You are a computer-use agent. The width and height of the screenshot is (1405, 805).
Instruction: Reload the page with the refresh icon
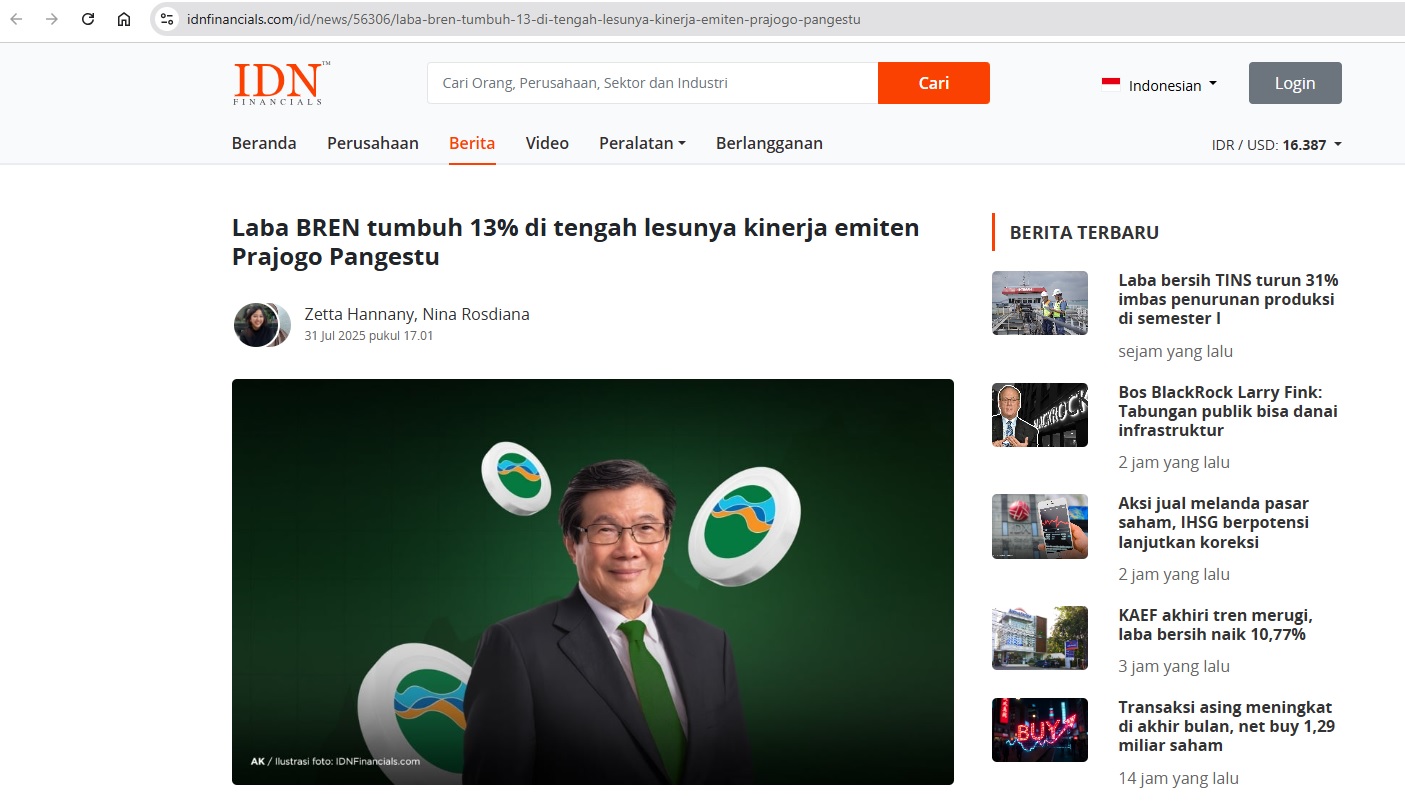[x=88, y=19]
